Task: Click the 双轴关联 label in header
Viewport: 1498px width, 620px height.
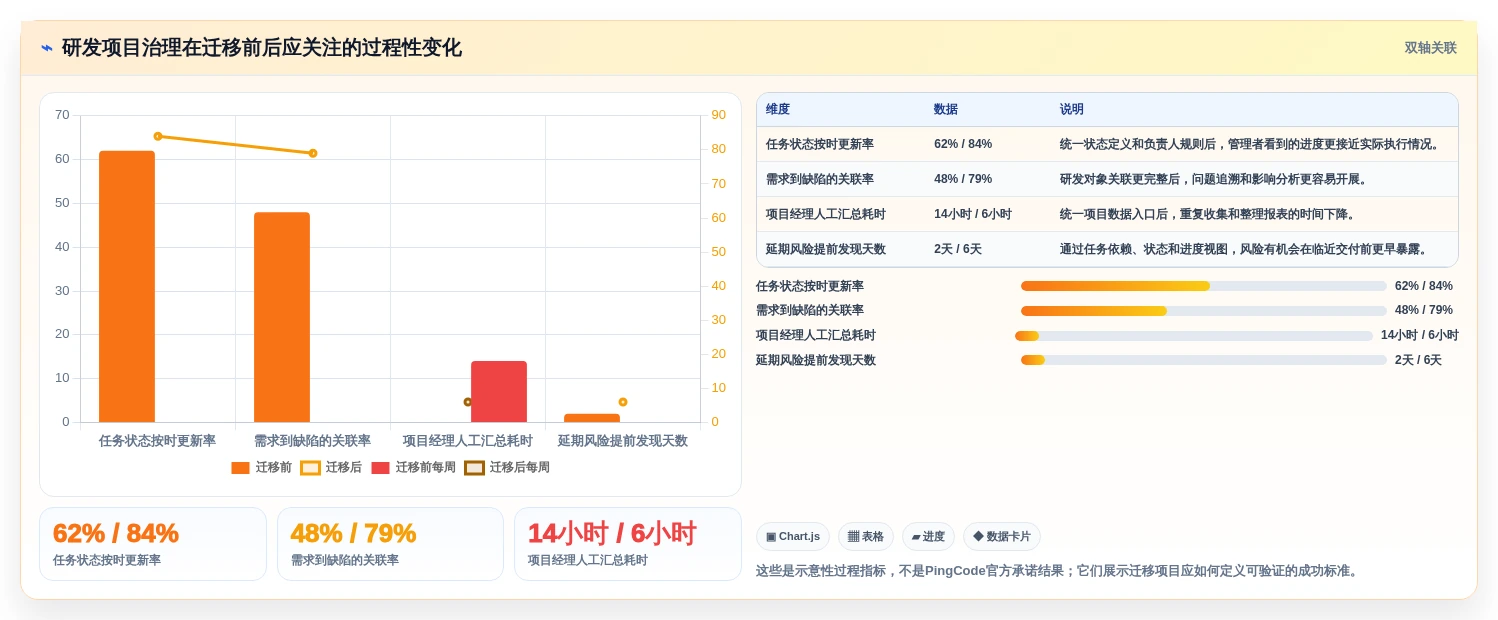Action: [1430, 48]
